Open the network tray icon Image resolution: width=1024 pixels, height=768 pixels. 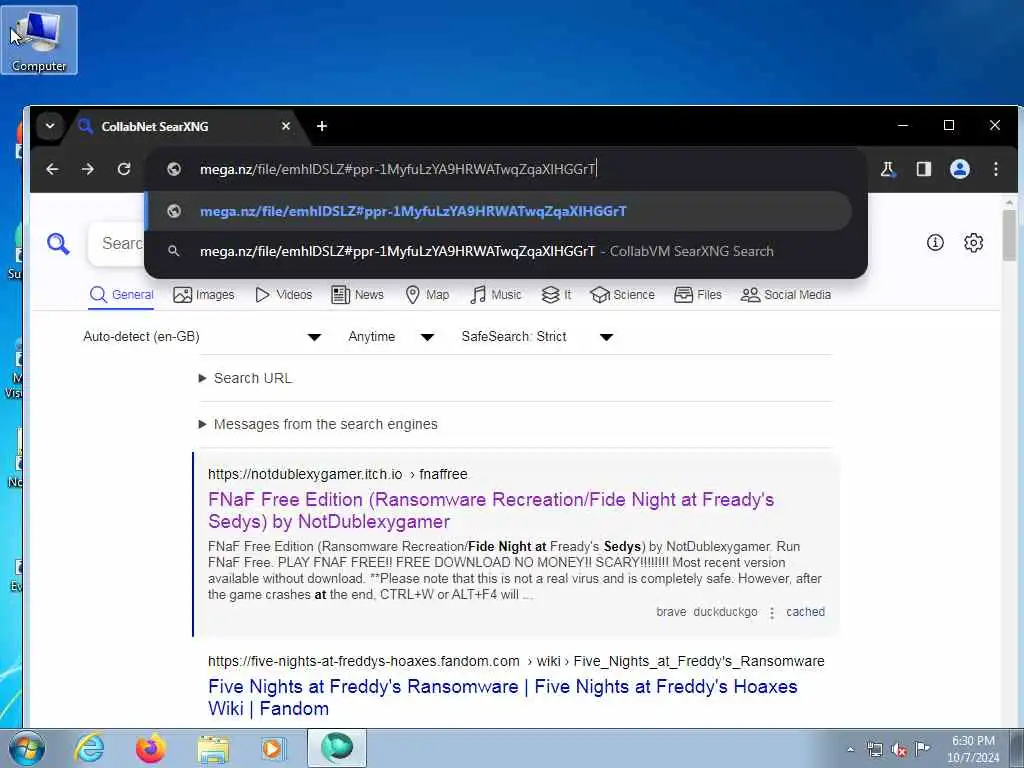(x=874, y=749)
